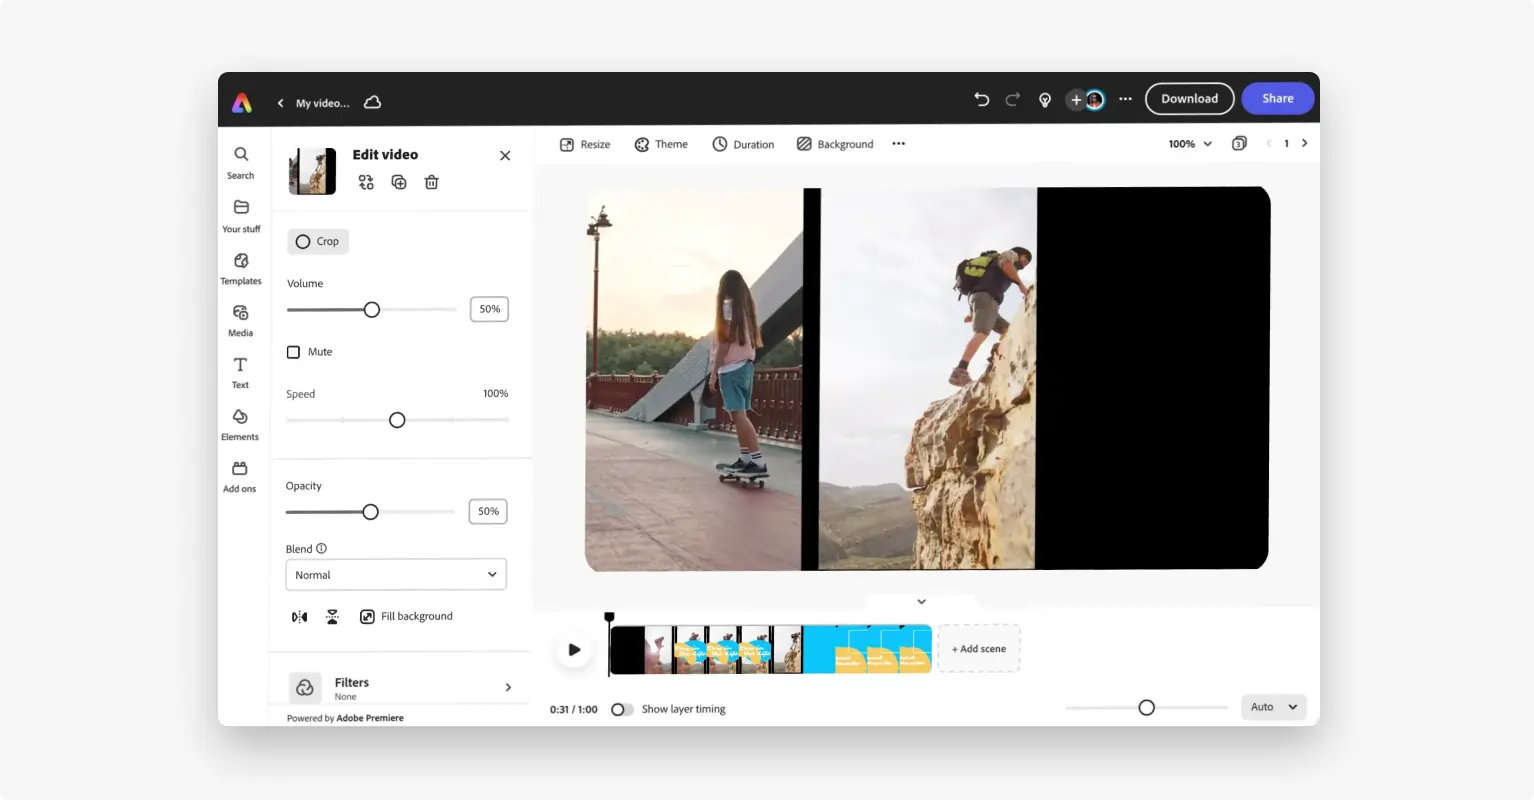Open the Add ons panel
The width and height of the screenshot is (1534, 800).
(x=241, y=477)
